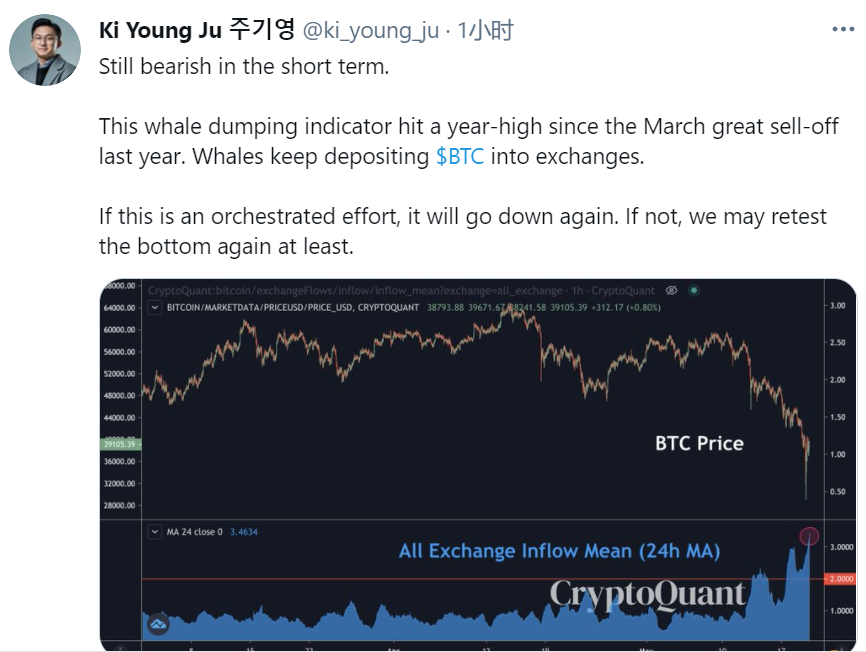
Task: Click the faded CryptoQuant inflow_mean chart title
Action: pyautogui.click(x=401, y=290)
